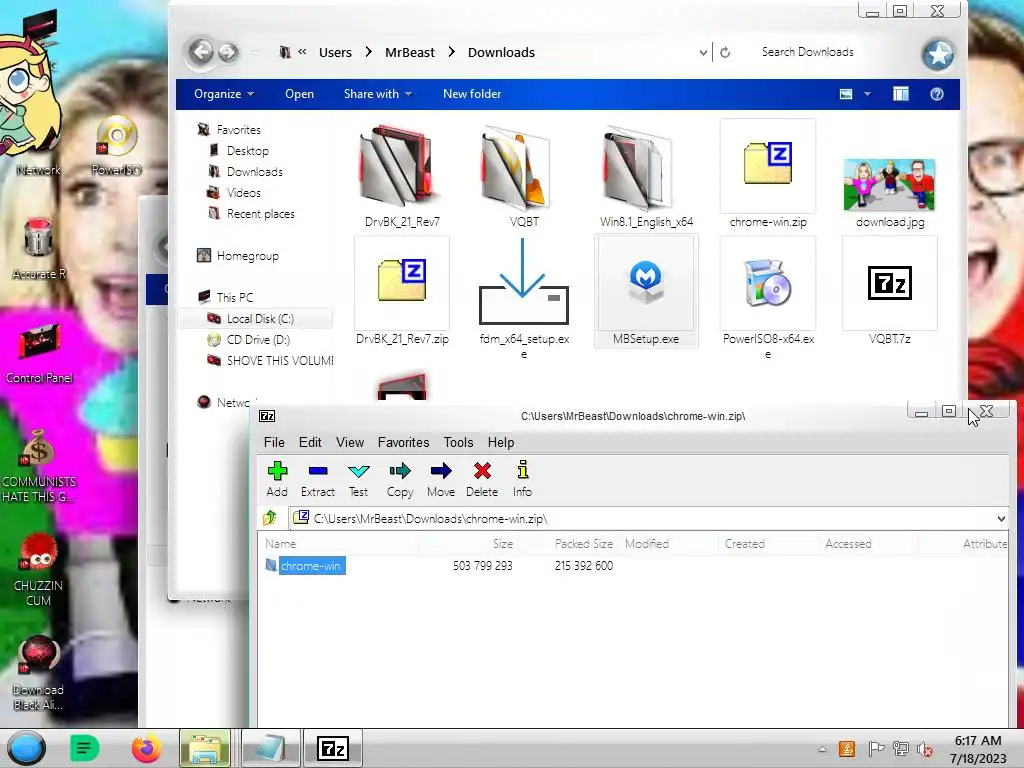
Task: Select the VQBT.7z archive
Action: point(889,291)
